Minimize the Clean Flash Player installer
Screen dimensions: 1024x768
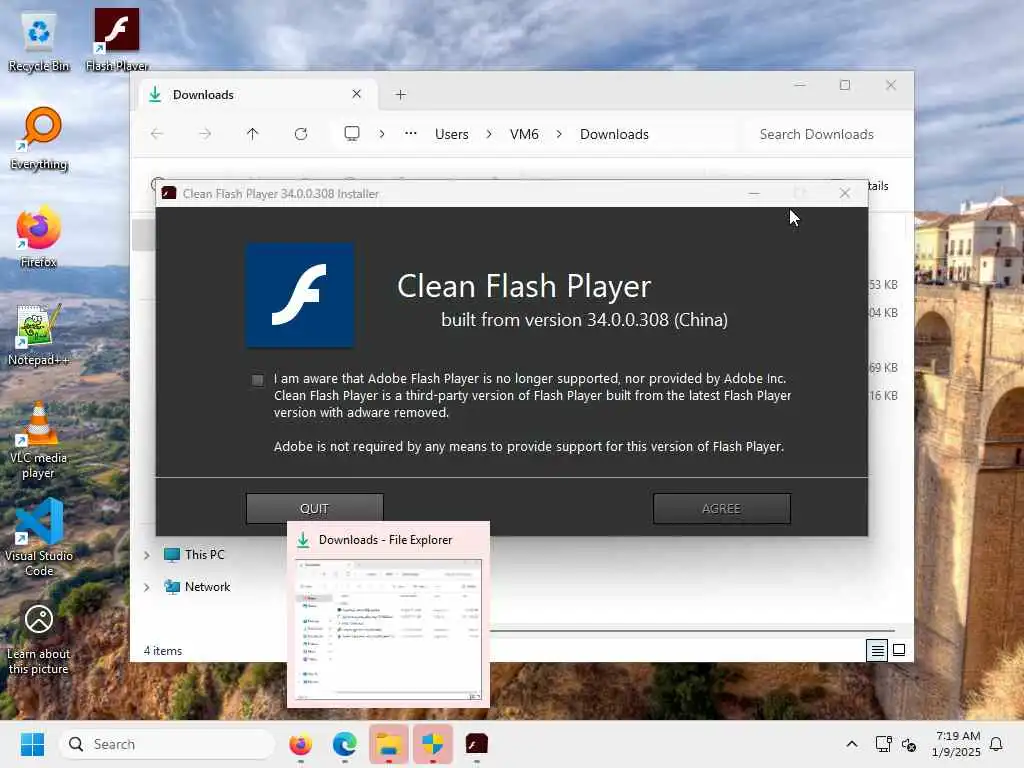tap(754, 193)
